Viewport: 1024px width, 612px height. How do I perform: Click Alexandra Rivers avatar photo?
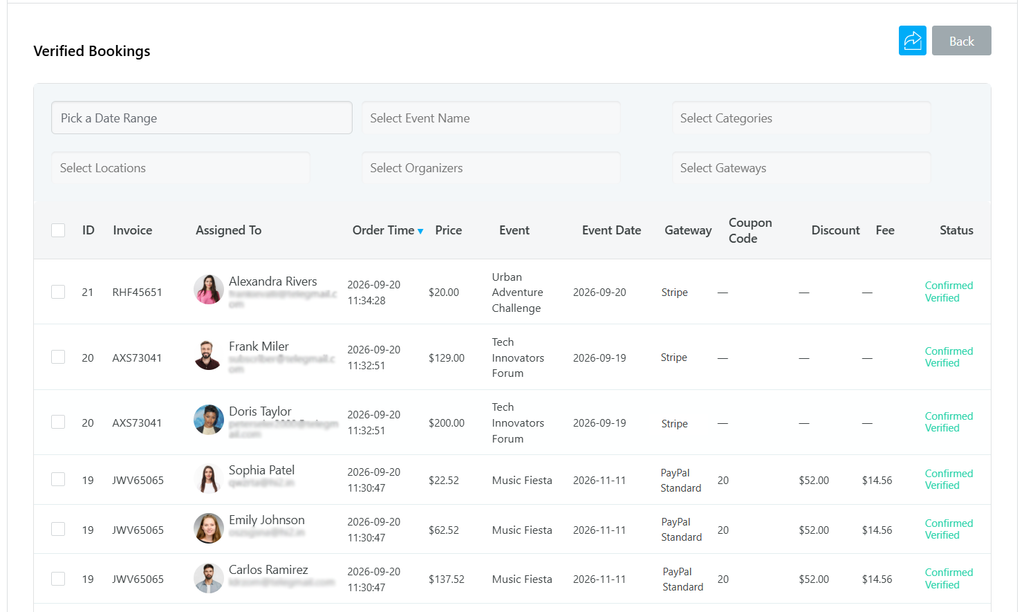[208, 289]
